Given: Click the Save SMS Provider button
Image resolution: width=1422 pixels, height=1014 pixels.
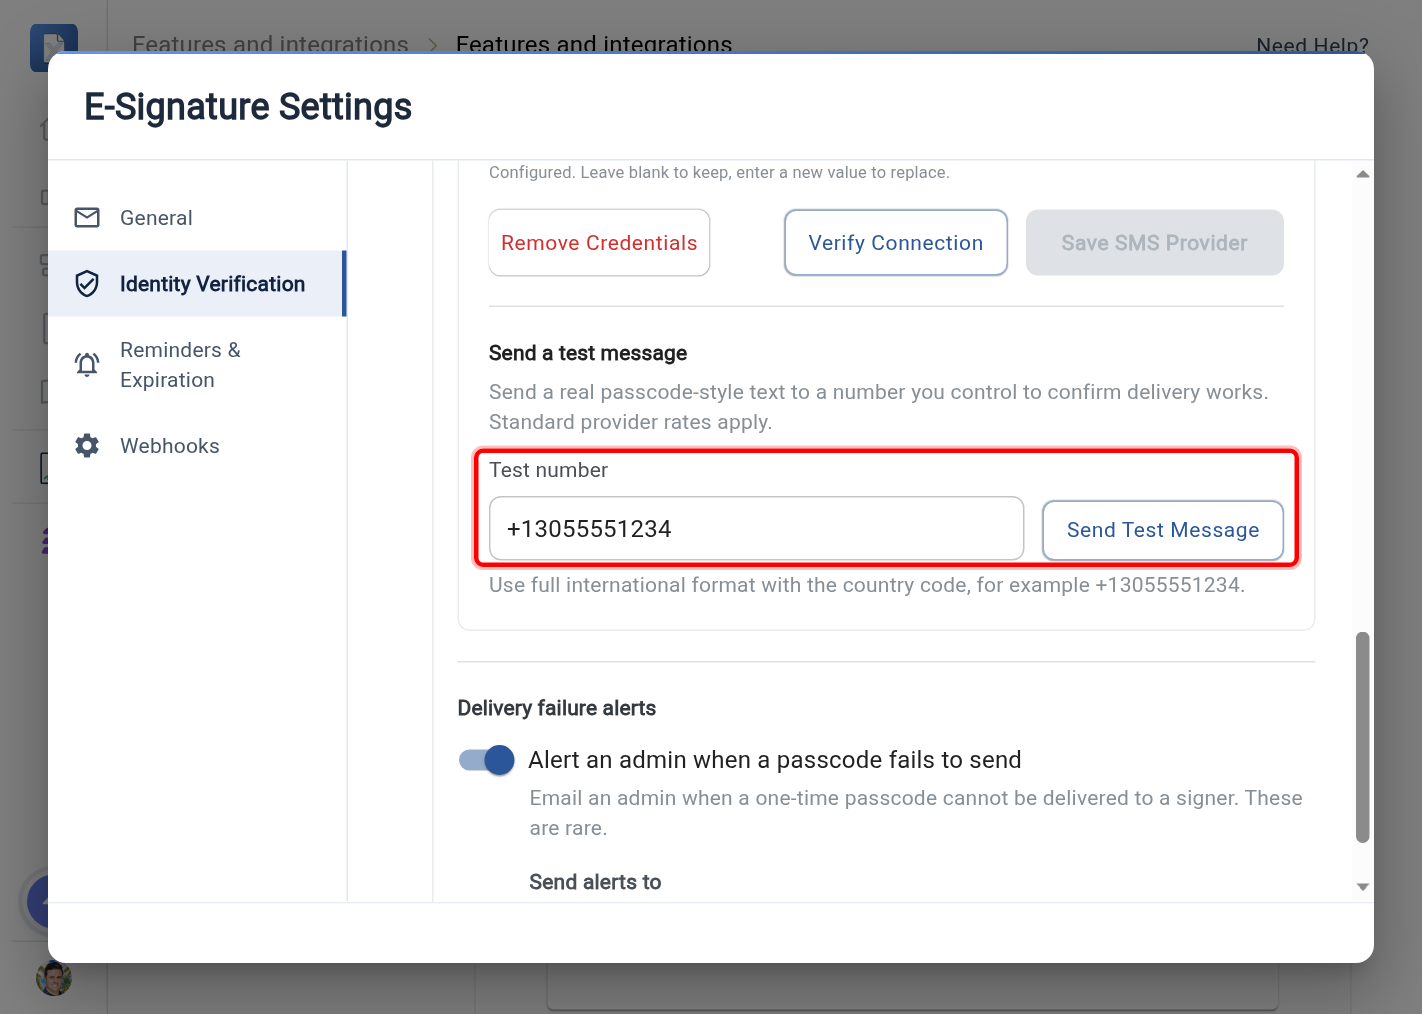Looking at the screenshot, I should (x=1155, y=243).
